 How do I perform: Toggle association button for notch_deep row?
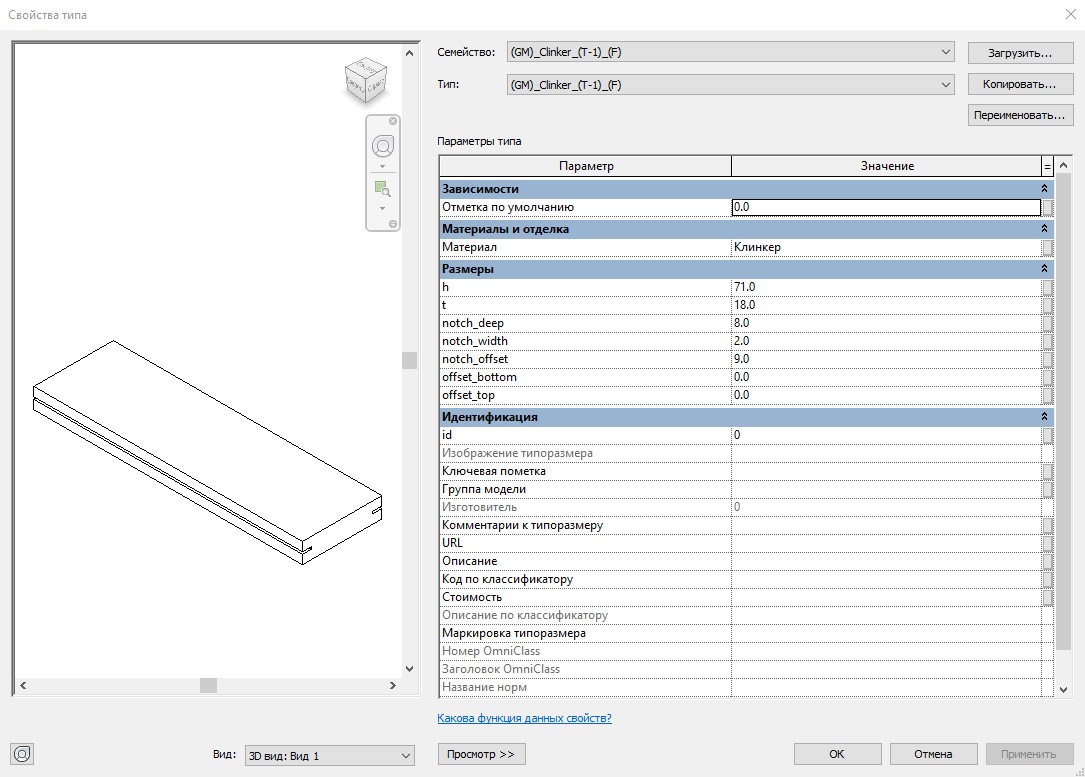1048,323
